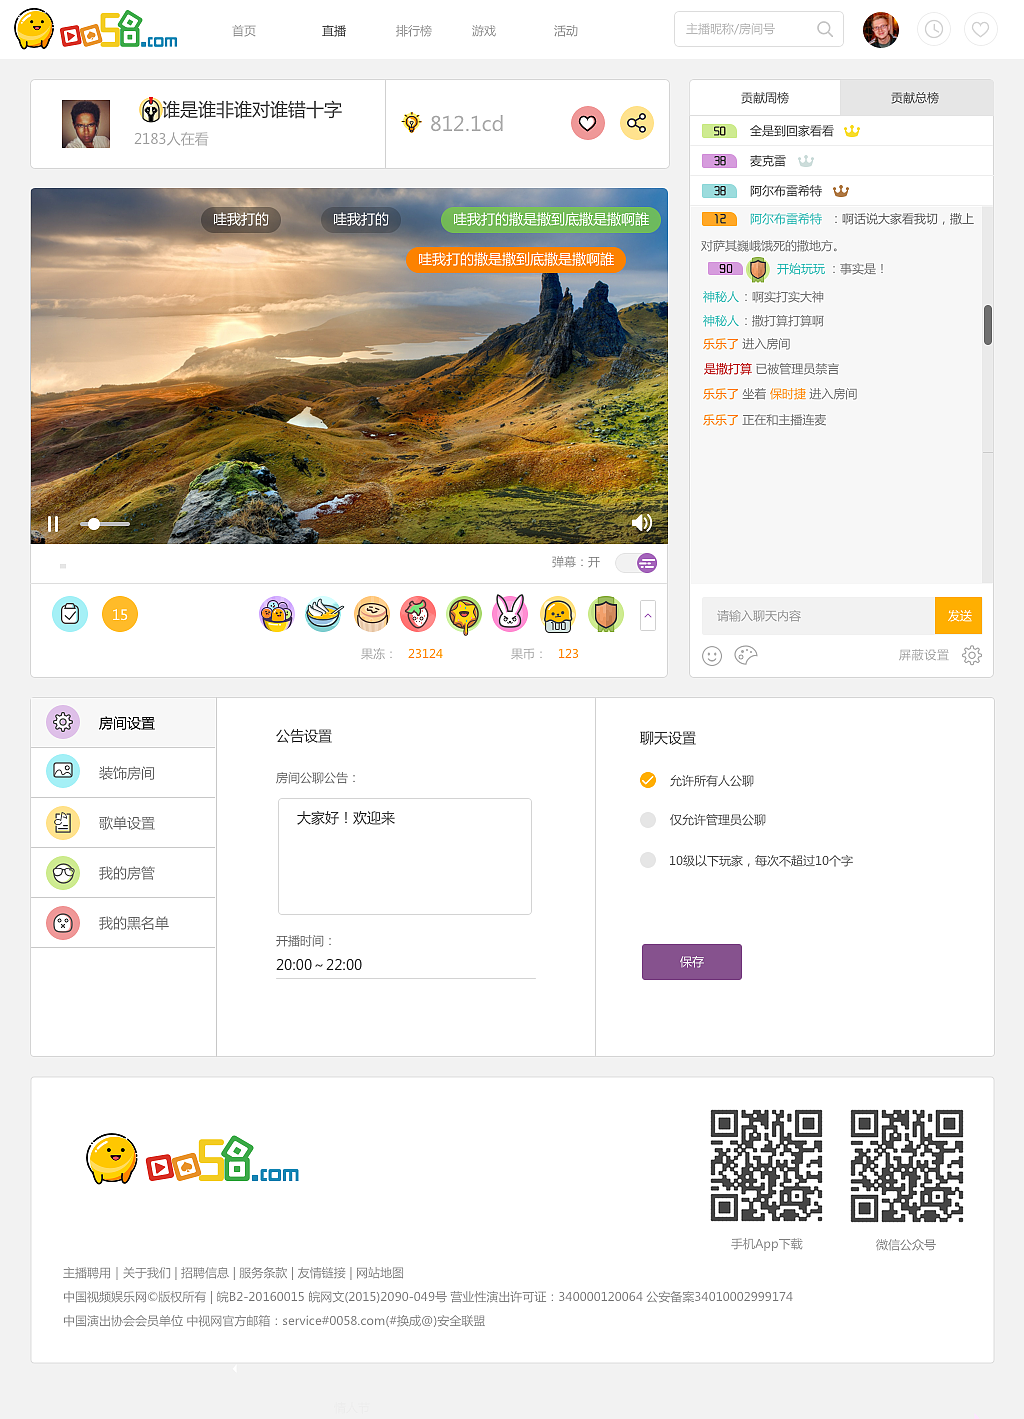This screenshot has height=1419, width=1024.
Task: Send the shield gift
Action: (x=606, y=614)
